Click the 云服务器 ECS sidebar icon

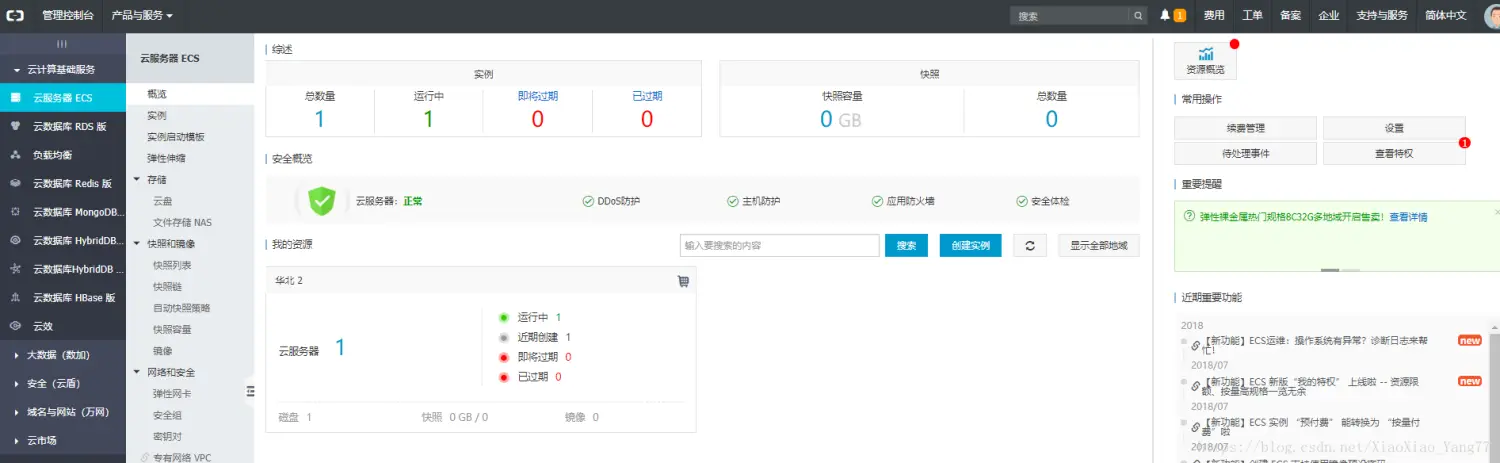(x=15, y=98)
